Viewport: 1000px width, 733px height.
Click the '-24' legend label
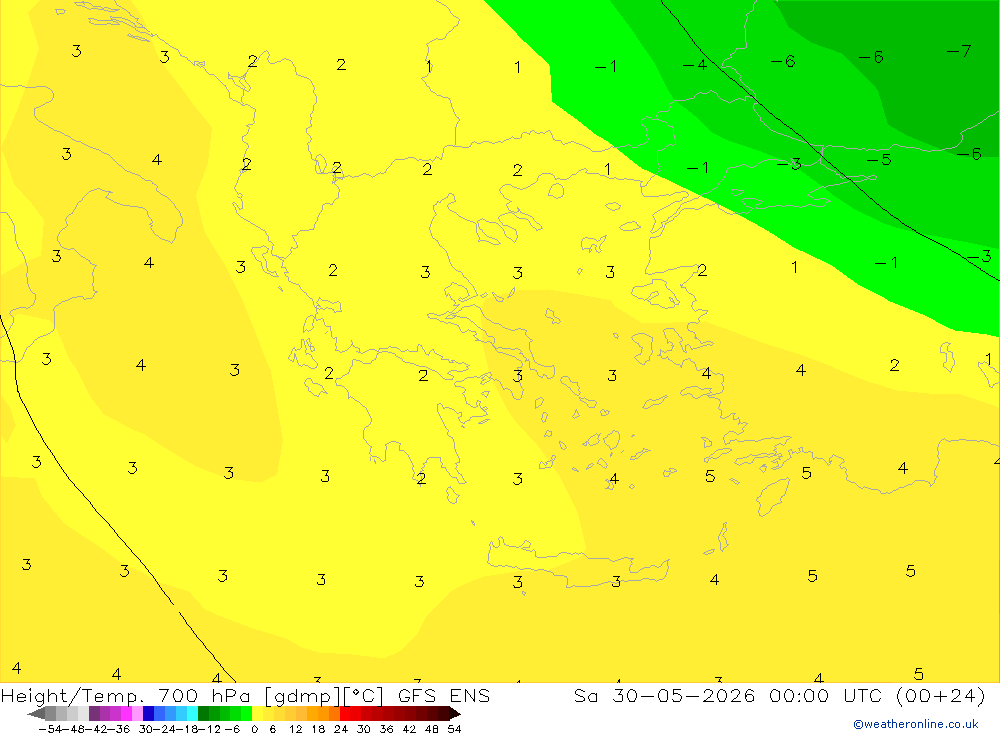click(x=165, y=729)
